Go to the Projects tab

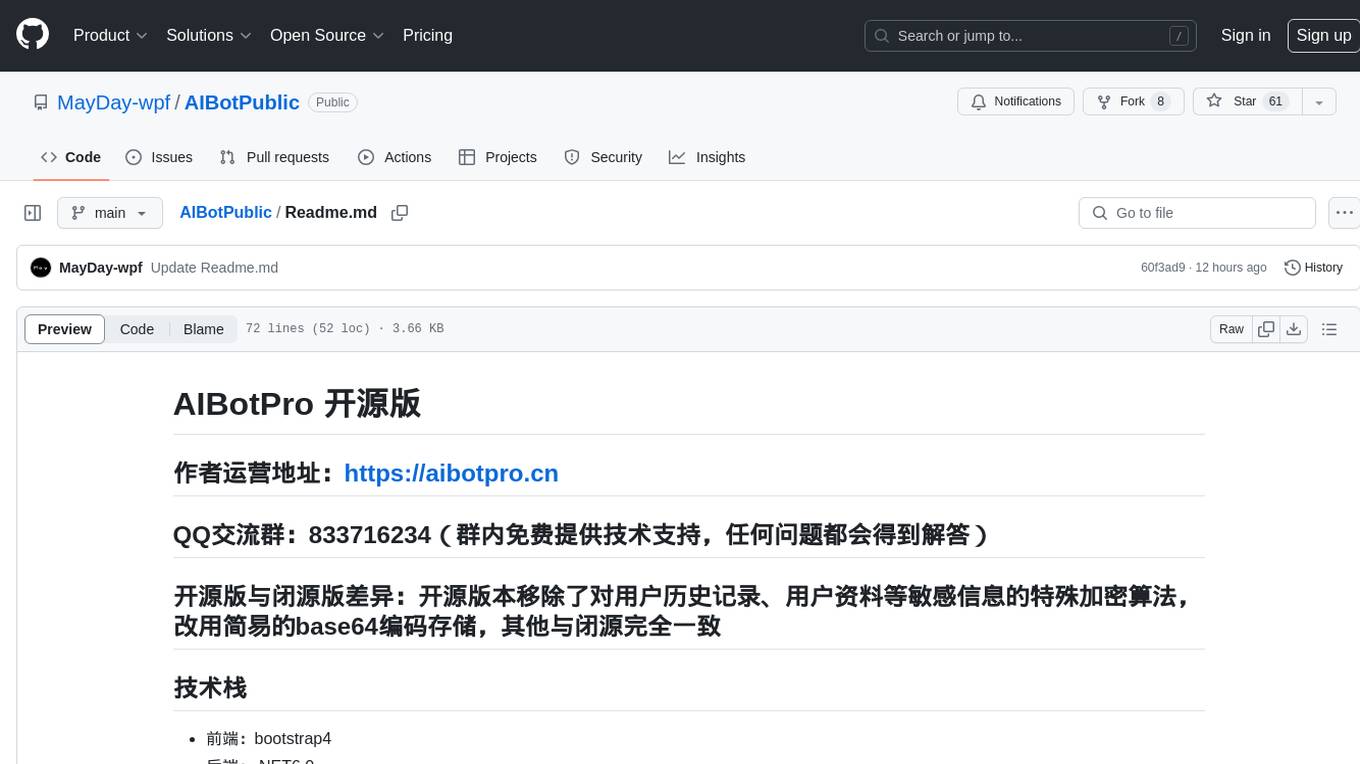coord(497,157)
